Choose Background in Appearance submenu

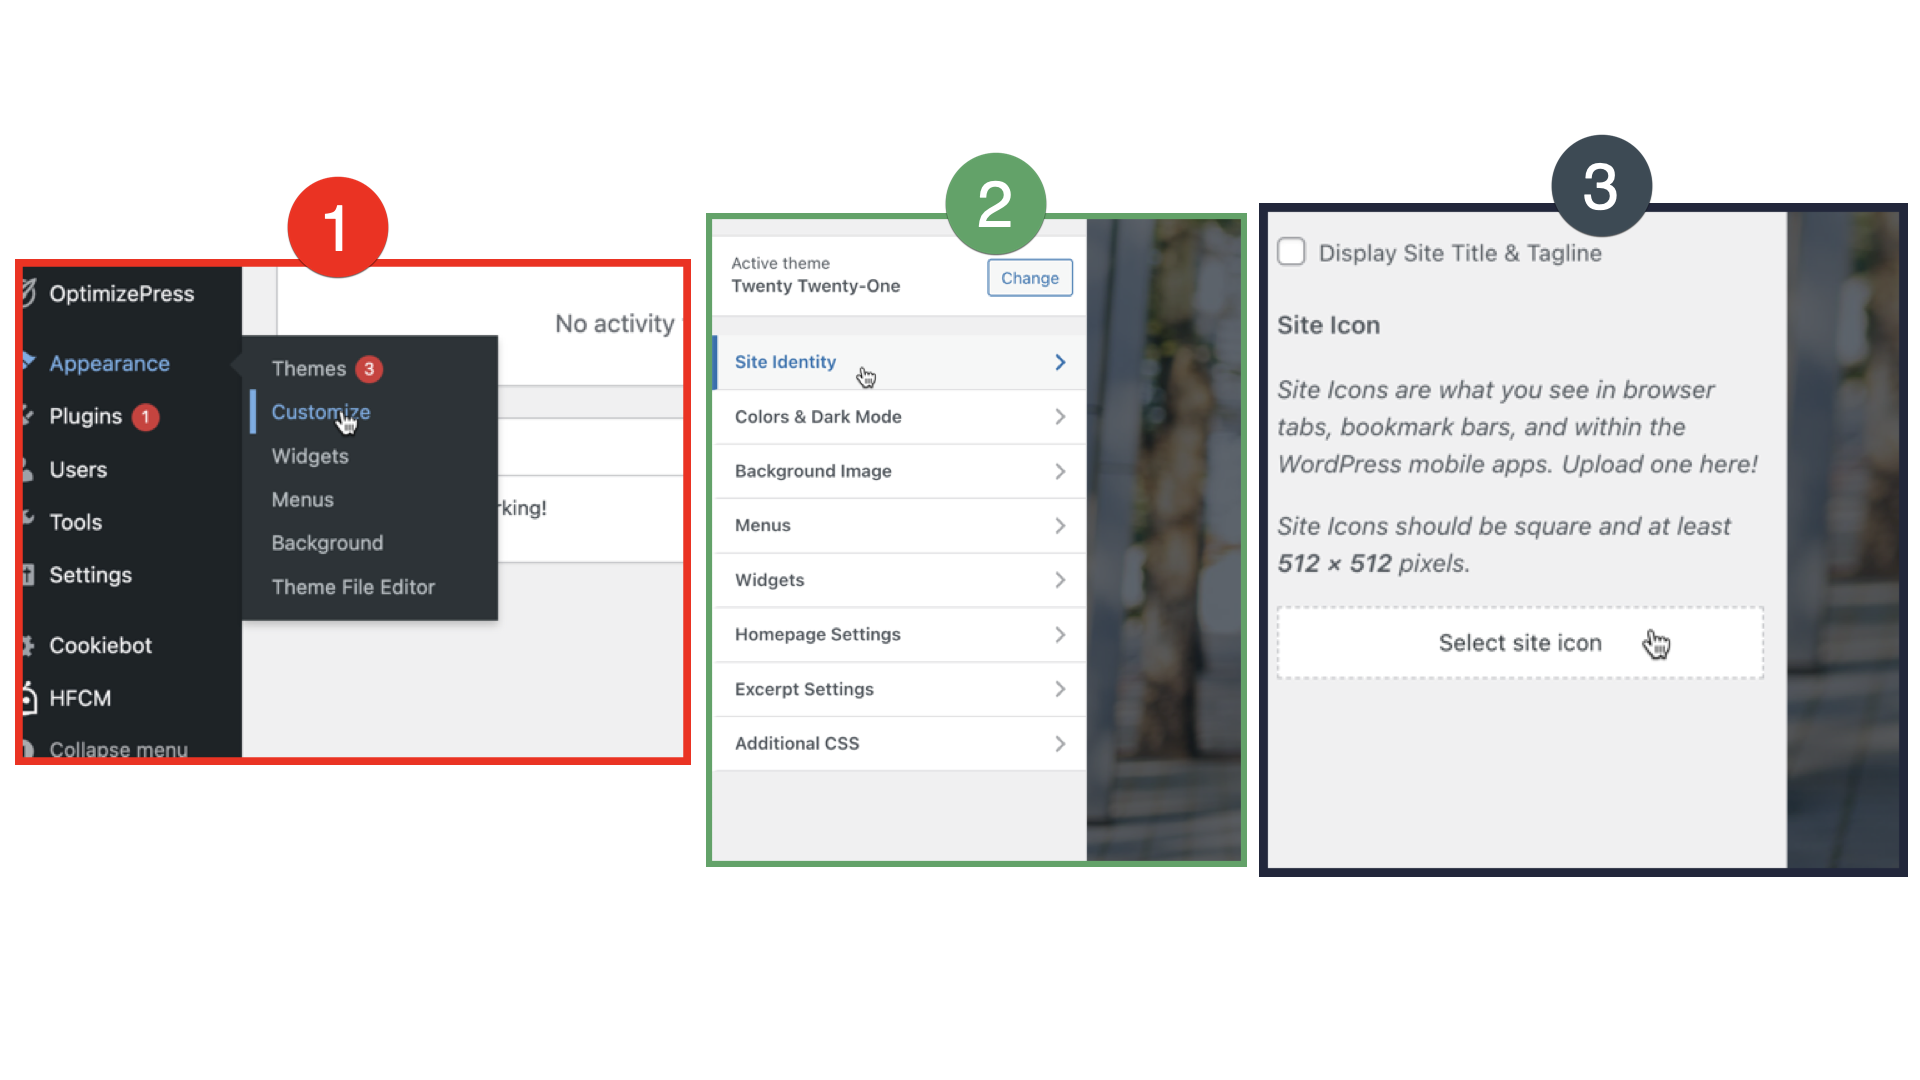327,543
